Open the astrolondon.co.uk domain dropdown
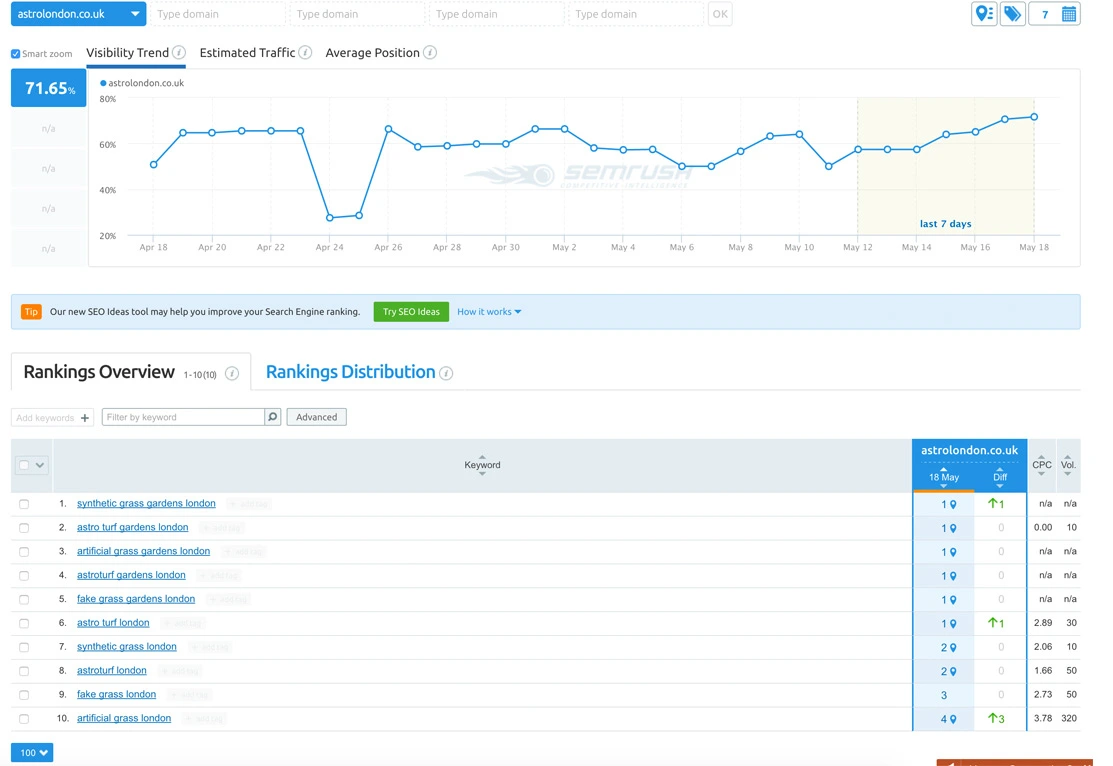The image size is (1113, 766). point(79,14)
